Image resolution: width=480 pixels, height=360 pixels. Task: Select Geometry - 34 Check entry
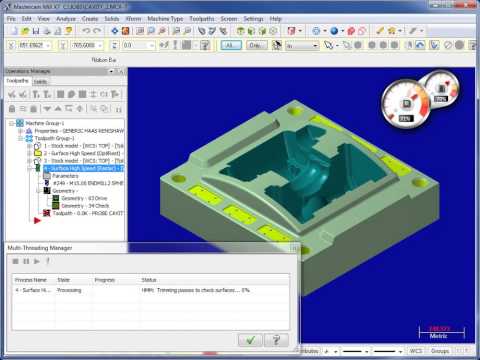click(85, 206)
